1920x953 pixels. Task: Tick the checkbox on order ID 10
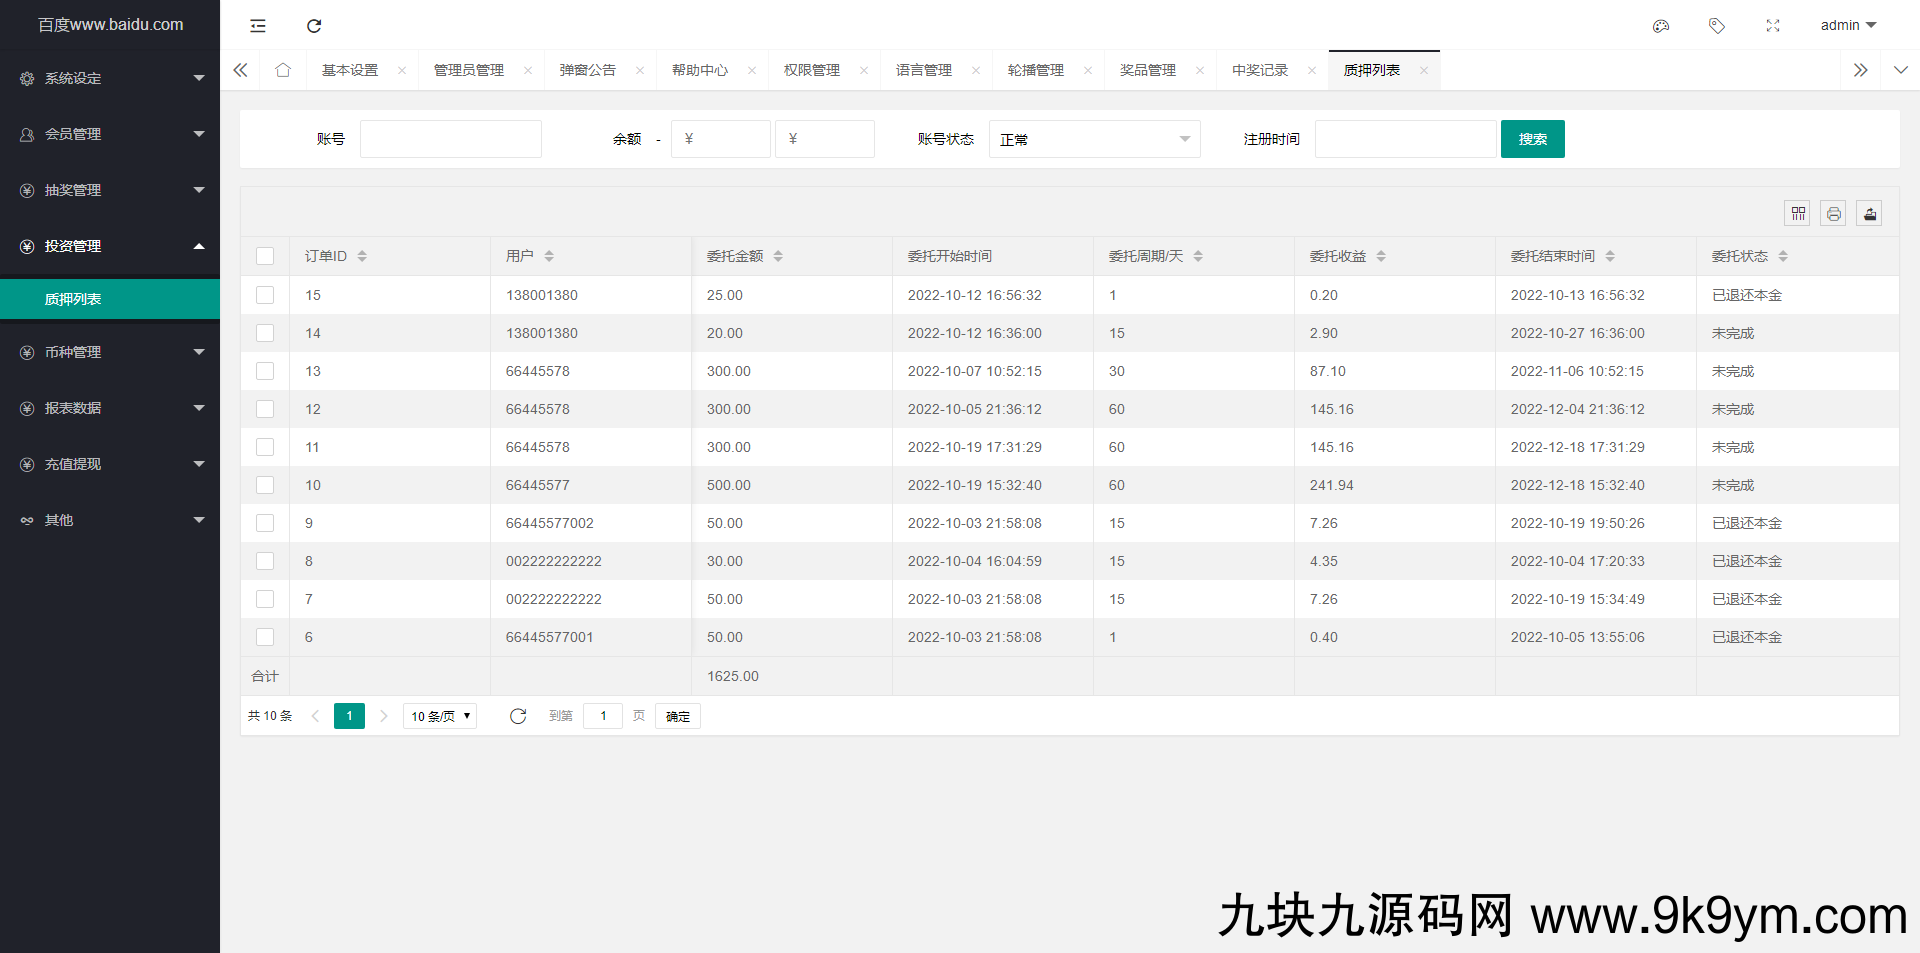tap(265, 485)
